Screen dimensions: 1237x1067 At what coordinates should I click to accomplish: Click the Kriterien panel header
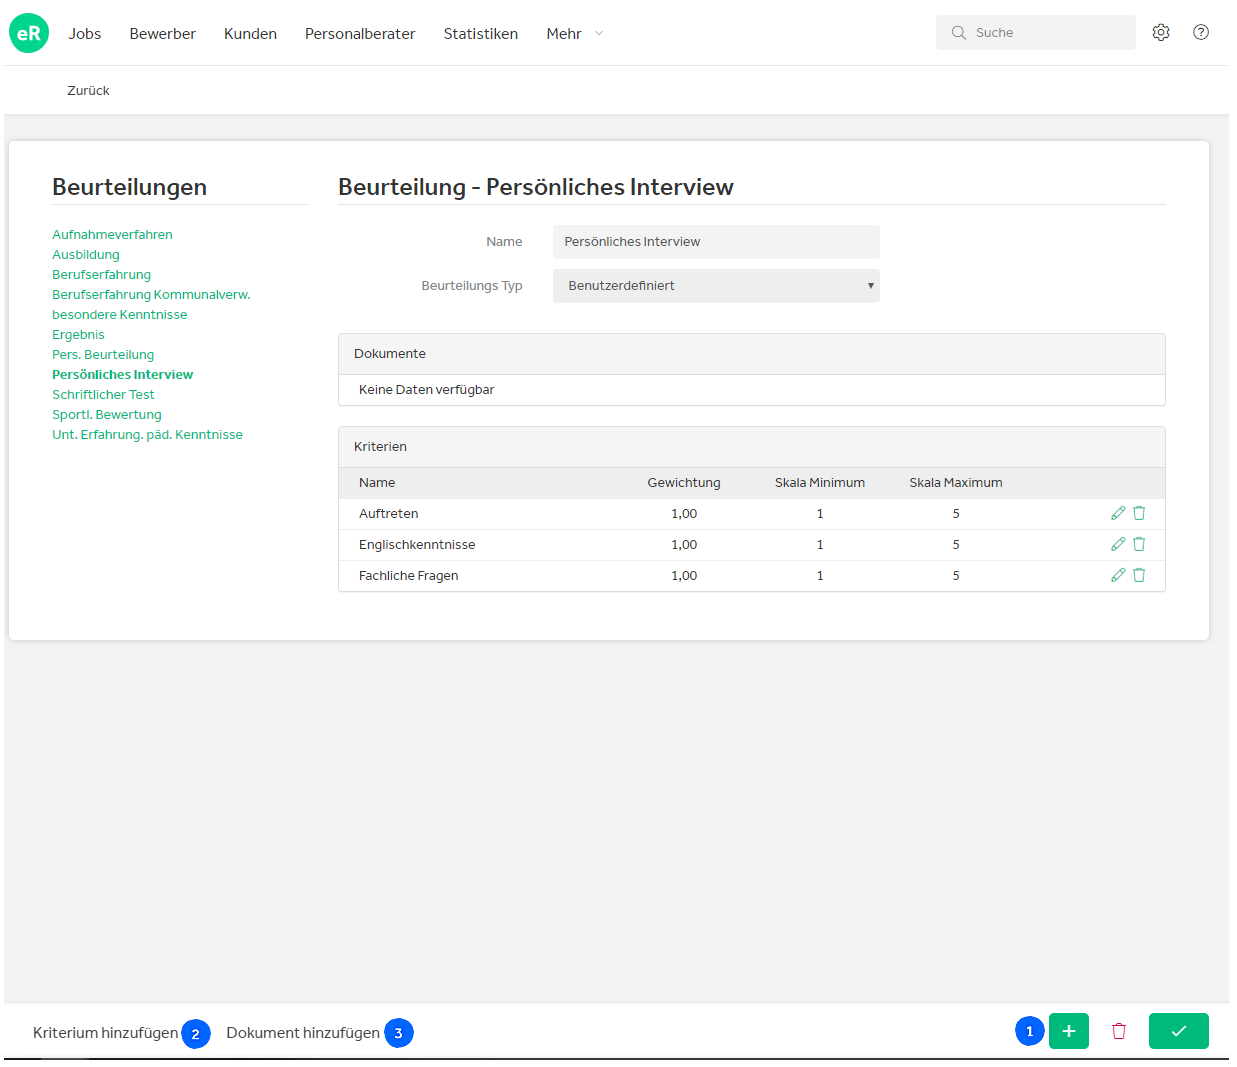point(752,447)
